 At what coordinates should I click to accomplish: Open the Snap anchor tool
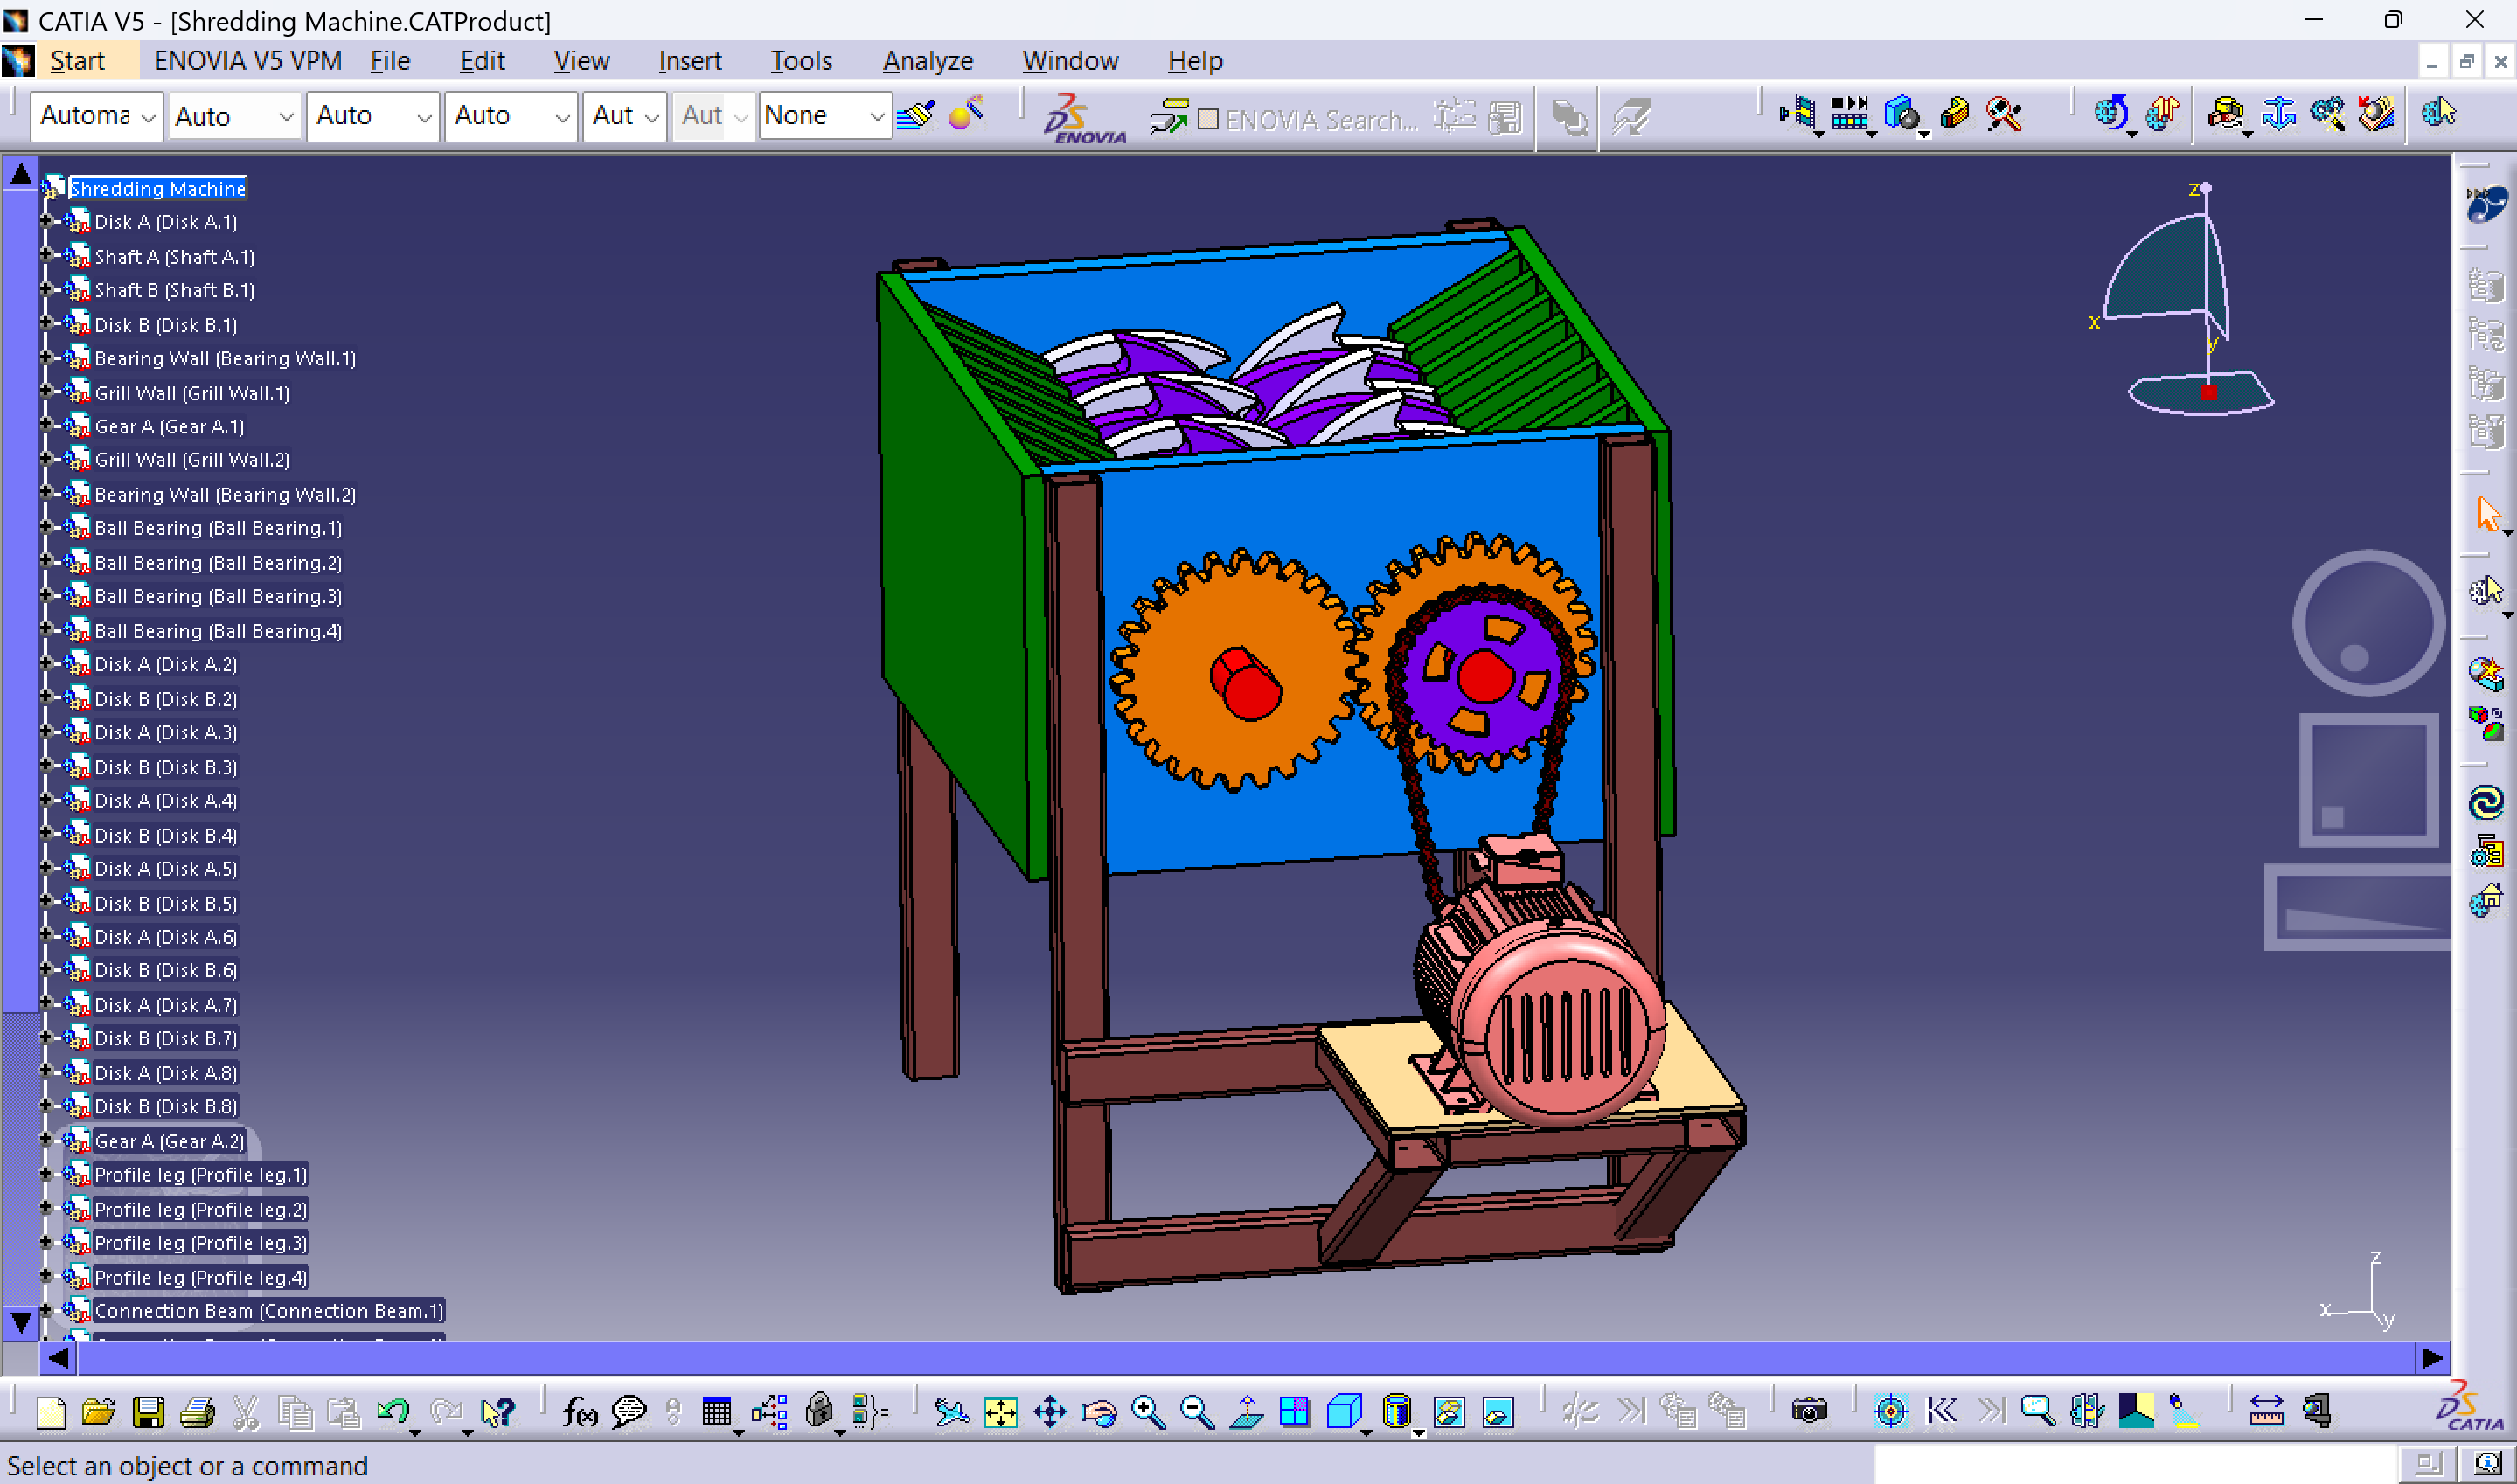click(2279, 113)
